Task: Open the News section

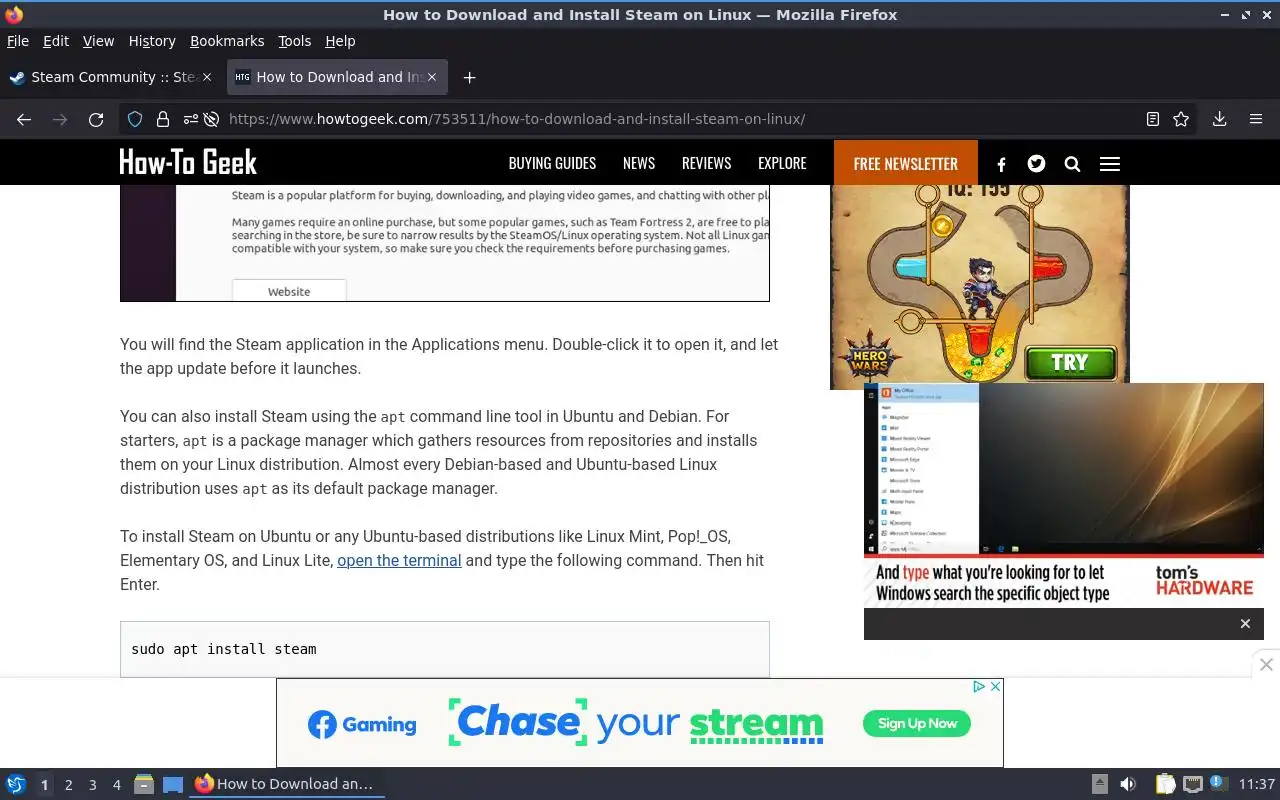Action: click(x=639, y=163)
